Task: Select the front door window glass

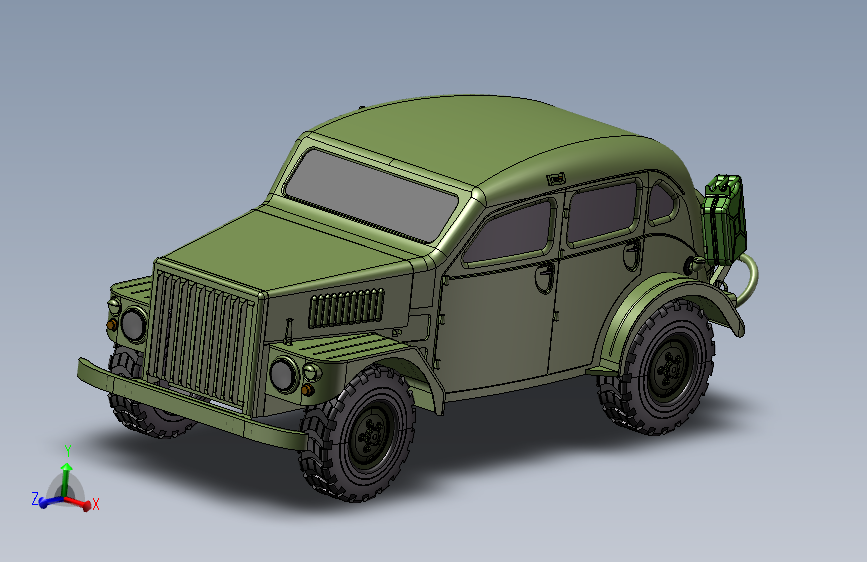Action: (x=508, y=231)
